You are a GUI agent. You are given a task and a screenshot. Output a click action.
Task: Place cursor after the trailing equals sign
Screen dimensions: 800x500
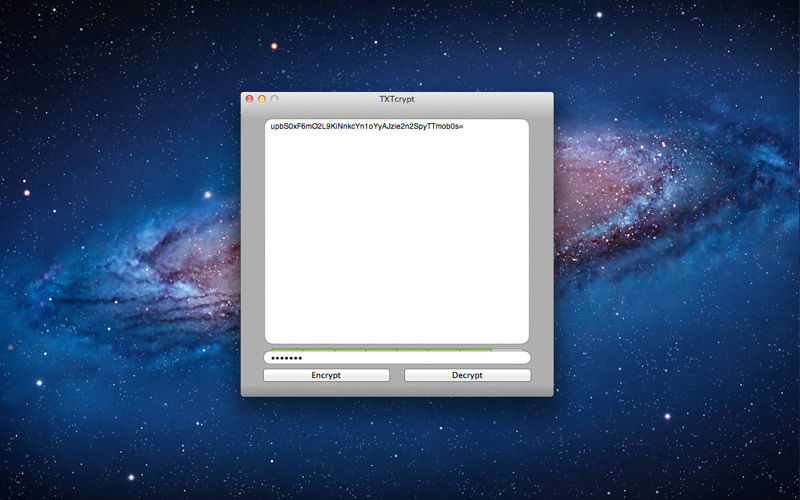coord(465,127)
